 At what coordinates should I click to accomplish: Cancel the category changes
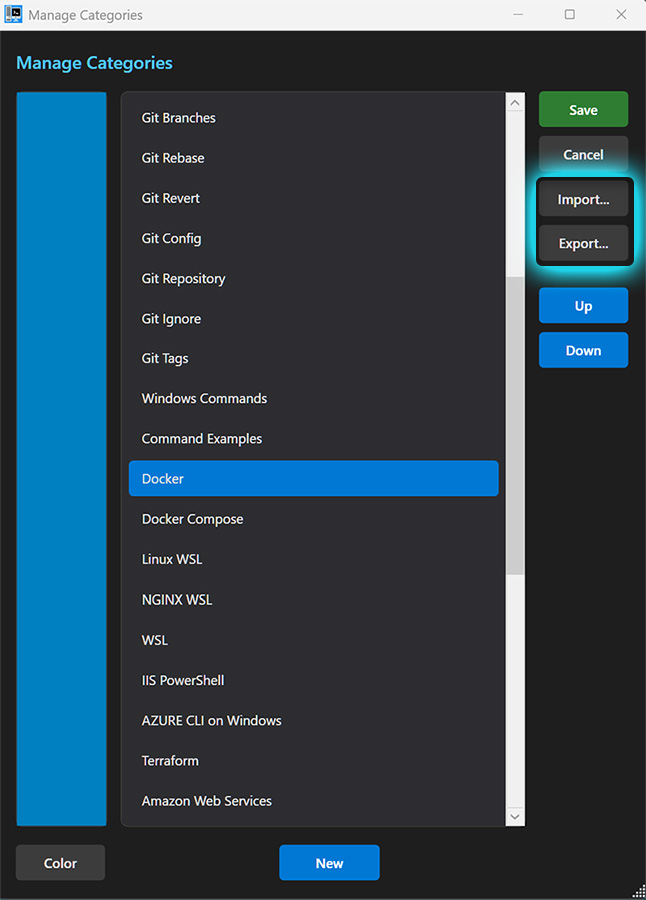[583, 155]
